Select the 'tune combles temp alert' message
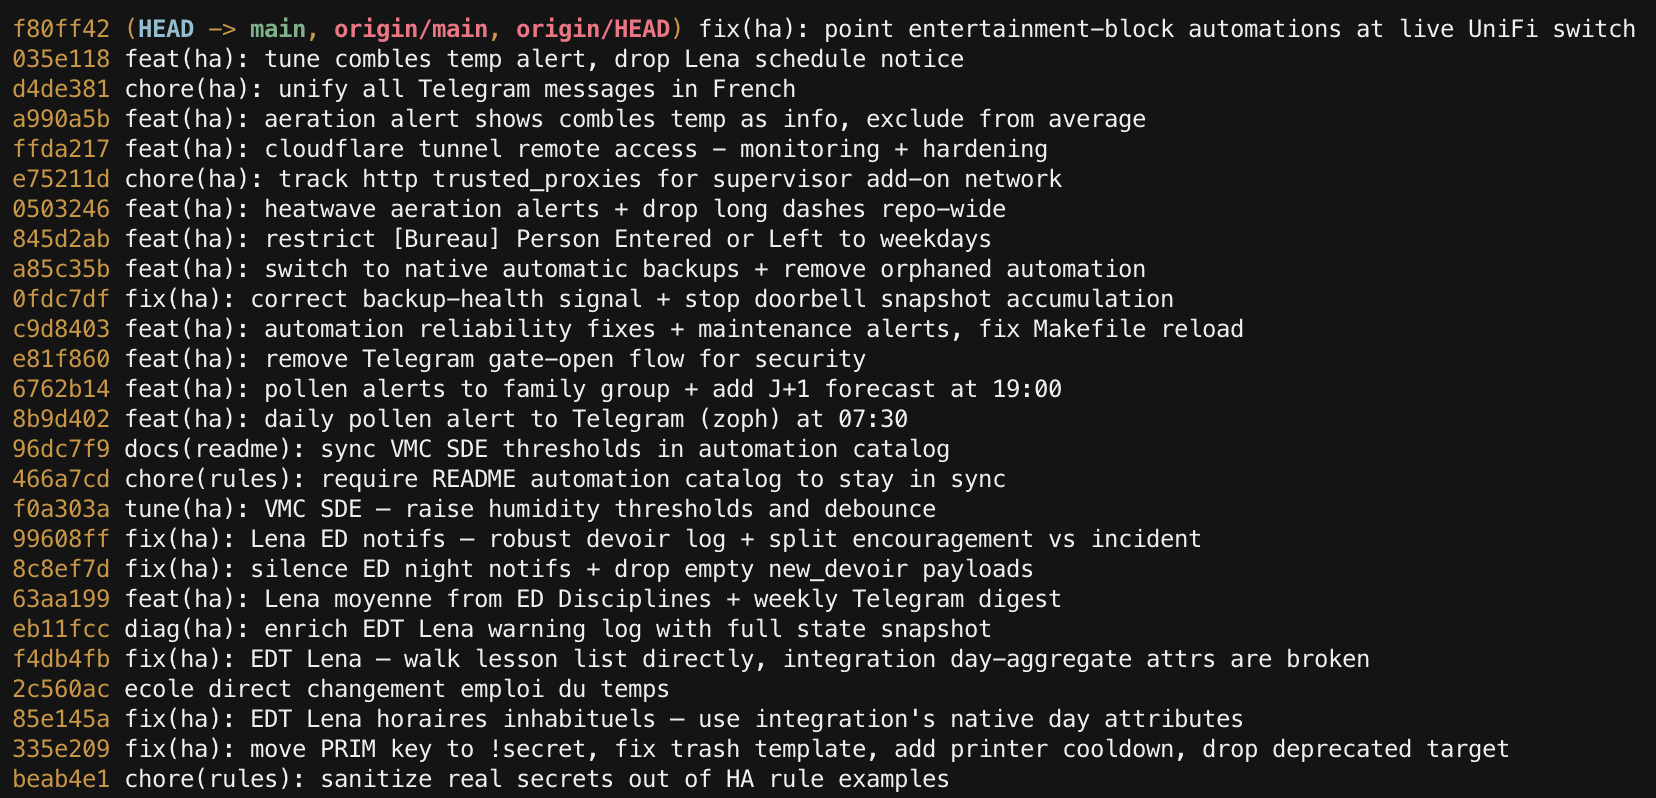The image size is (1656, 798). [x=544, y=59]
